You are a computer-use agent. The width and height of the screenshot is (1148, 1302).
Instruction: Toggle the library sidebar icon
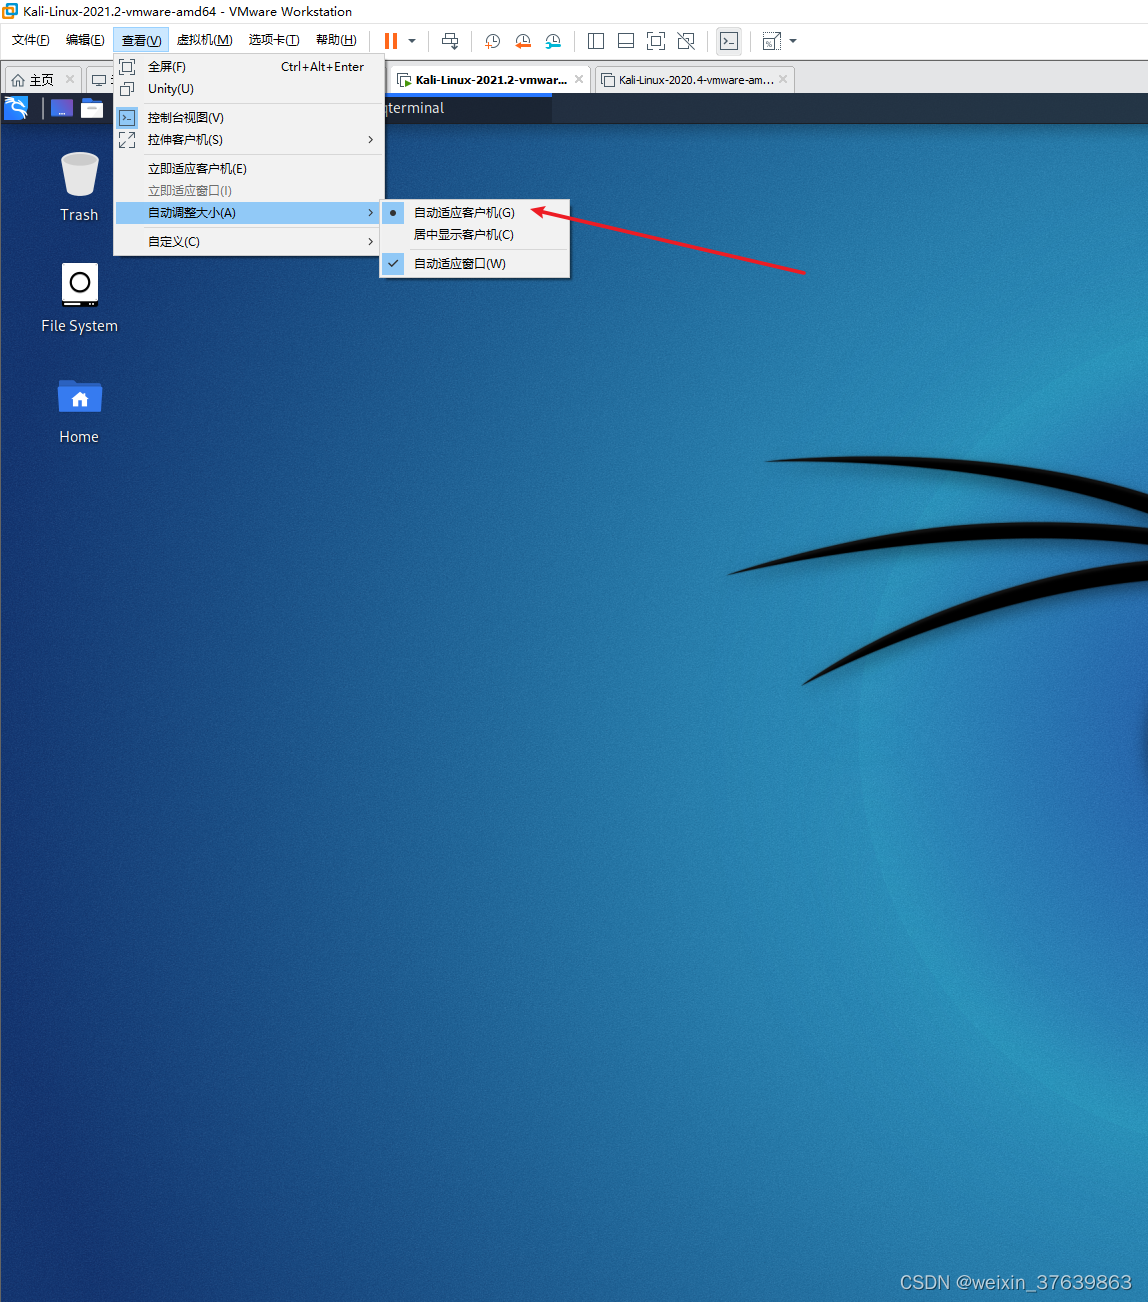click(596, 41)
